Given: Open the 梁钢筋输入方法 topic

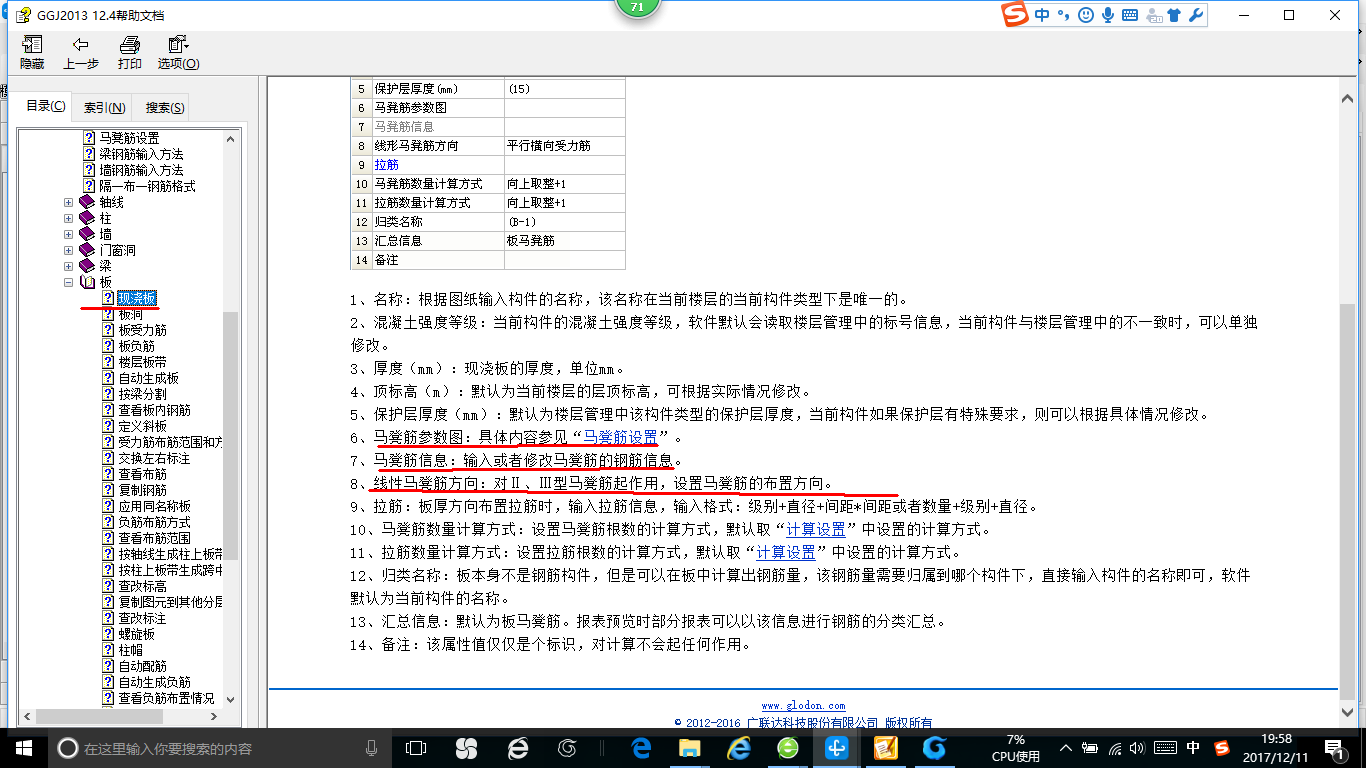Looking at the screenshot, I should tap(141, 154).
